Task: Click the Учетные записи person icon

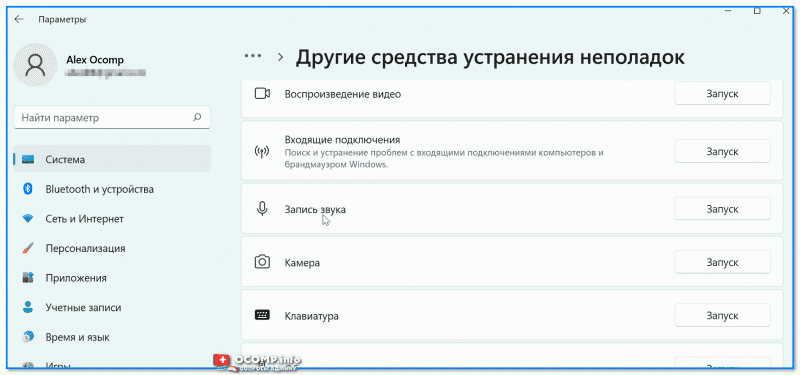Action: tap(28, 308)
